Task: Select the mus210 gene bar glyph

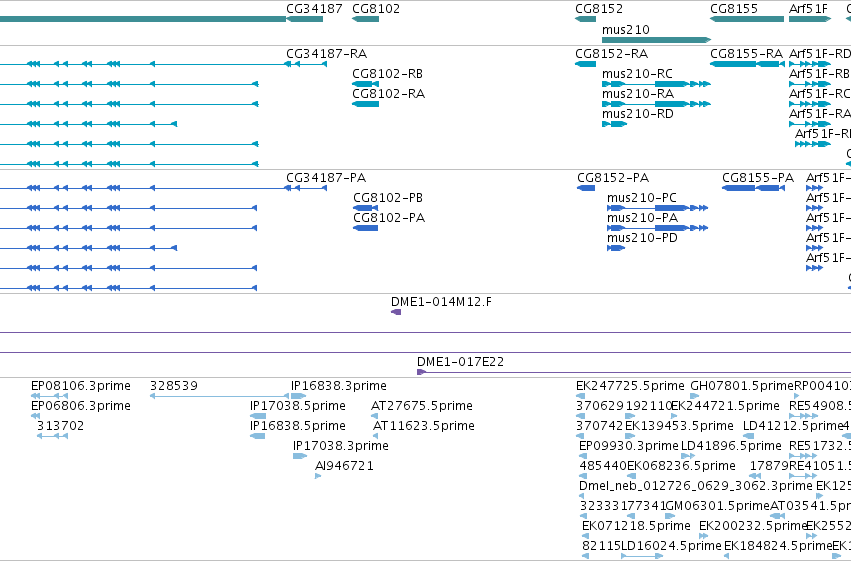Action: [x=656, y=40]
